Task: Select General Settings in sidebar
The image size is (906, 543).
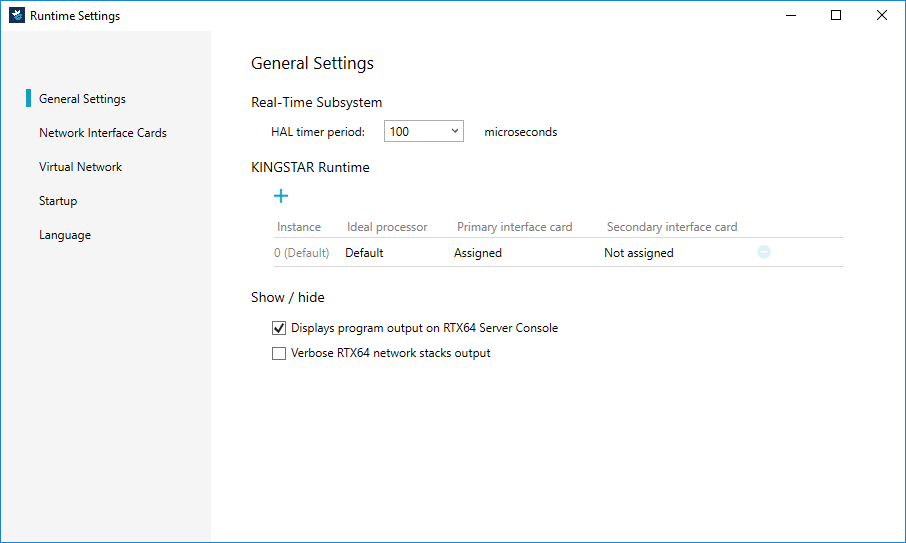Action: (x=82, y=99)
